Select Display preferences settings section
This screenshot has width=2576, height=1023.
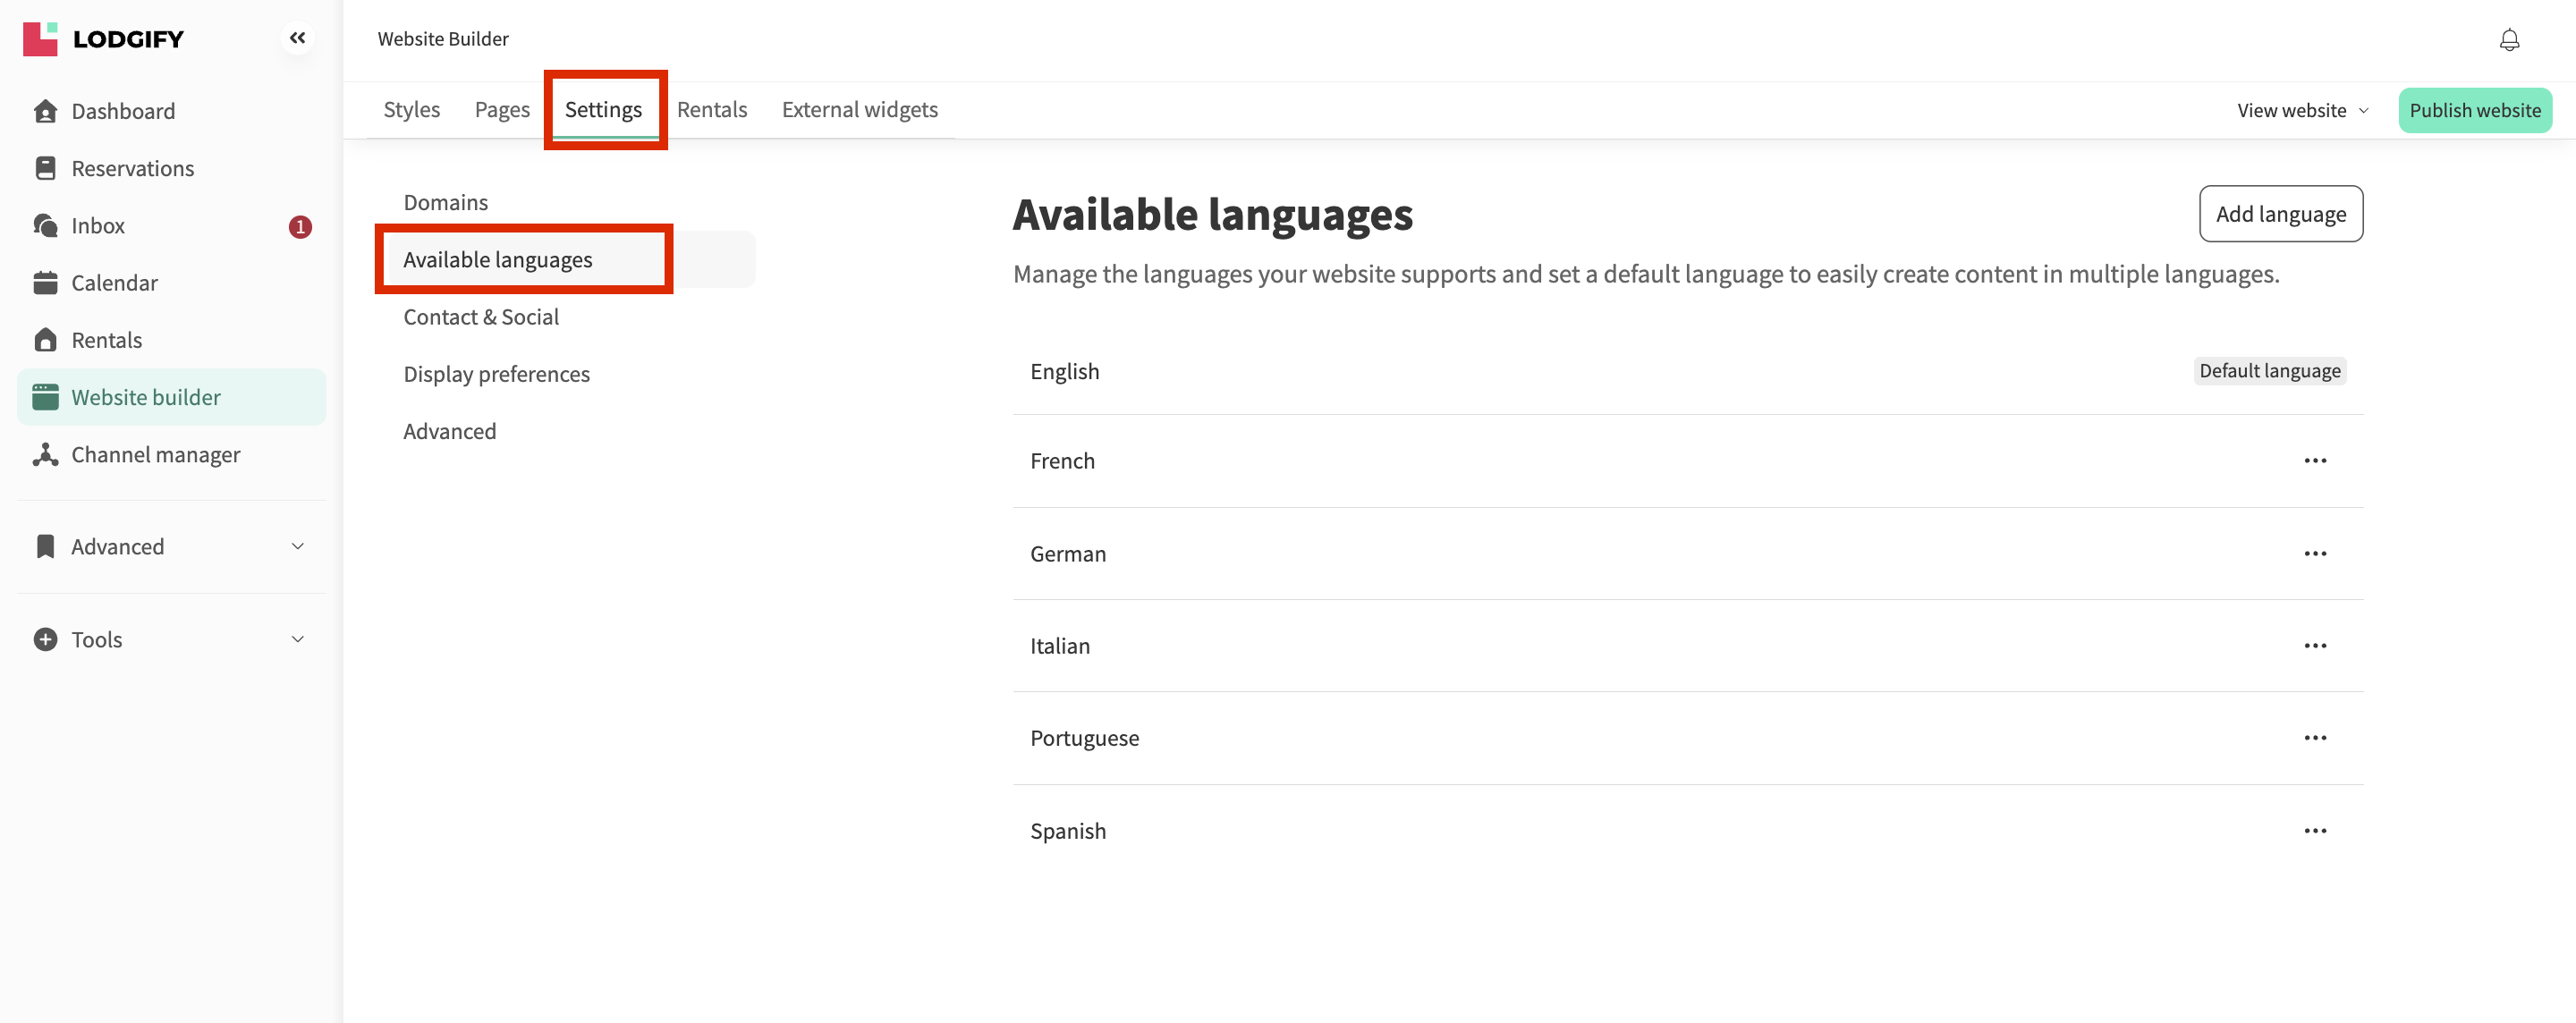[x=496, y=374]
